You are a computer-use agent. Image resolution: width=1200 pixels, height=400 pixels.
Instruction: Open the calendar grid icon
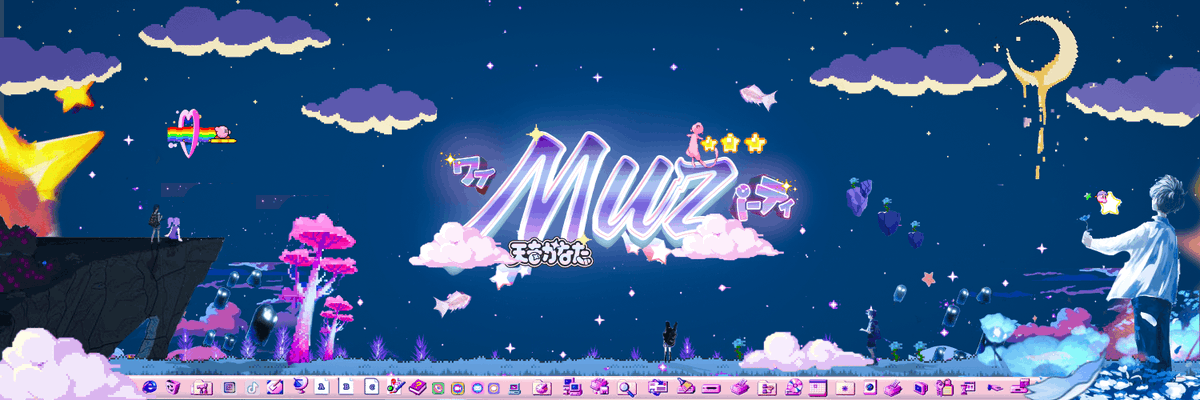[x=818, y=388]
